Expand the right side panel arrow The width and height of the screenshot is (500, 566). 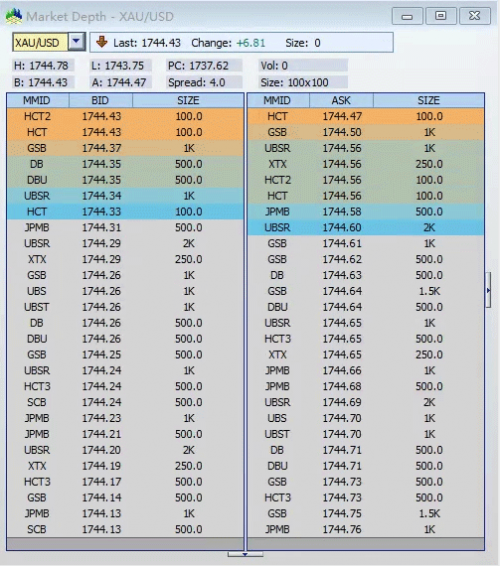[488, 290]
